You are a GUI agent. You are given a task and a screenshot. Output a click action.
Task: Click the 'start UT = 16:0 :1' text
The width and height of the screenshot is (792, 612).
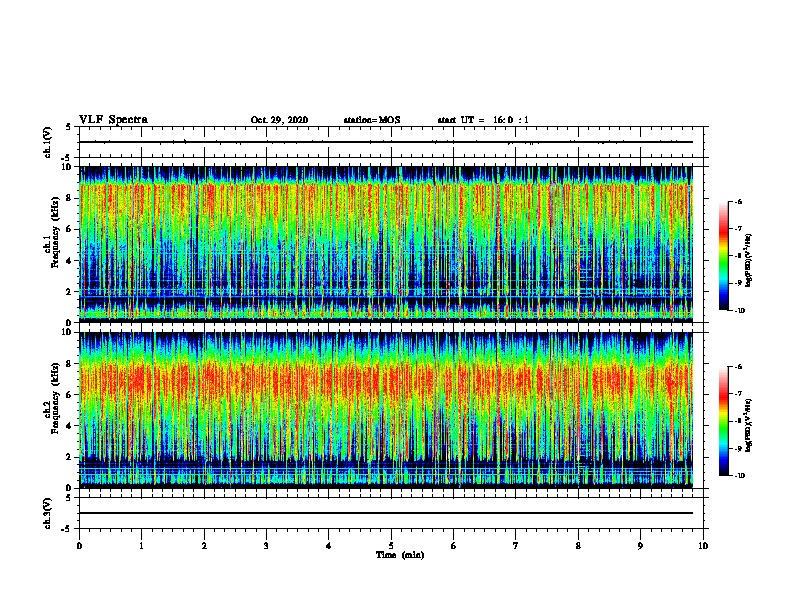tap(483, 120)
